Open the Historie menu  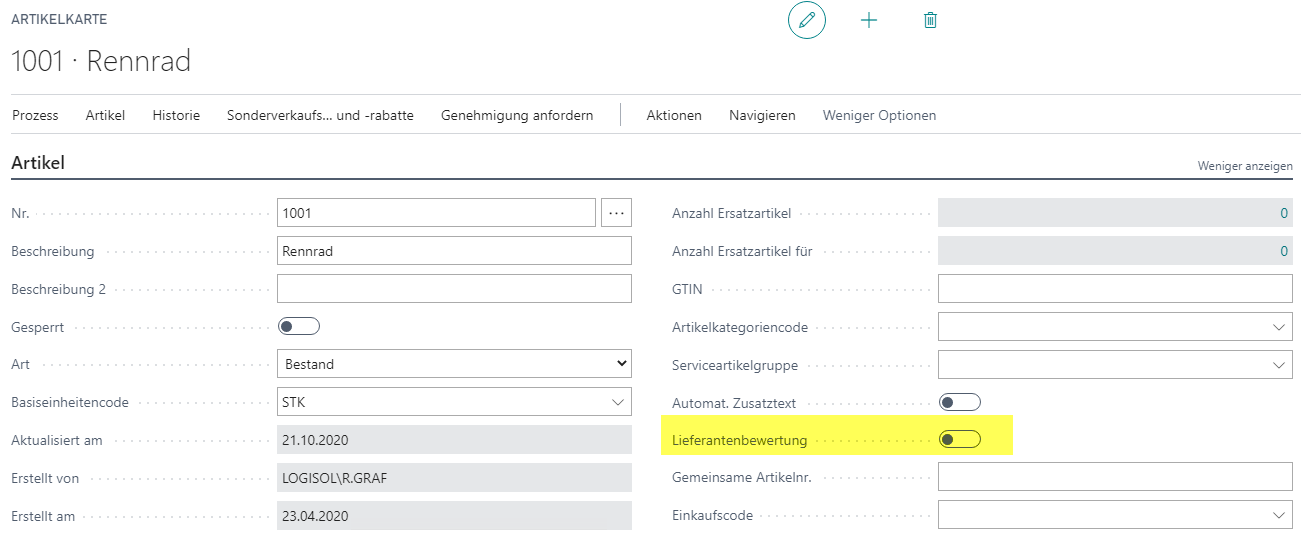(176, 115)
